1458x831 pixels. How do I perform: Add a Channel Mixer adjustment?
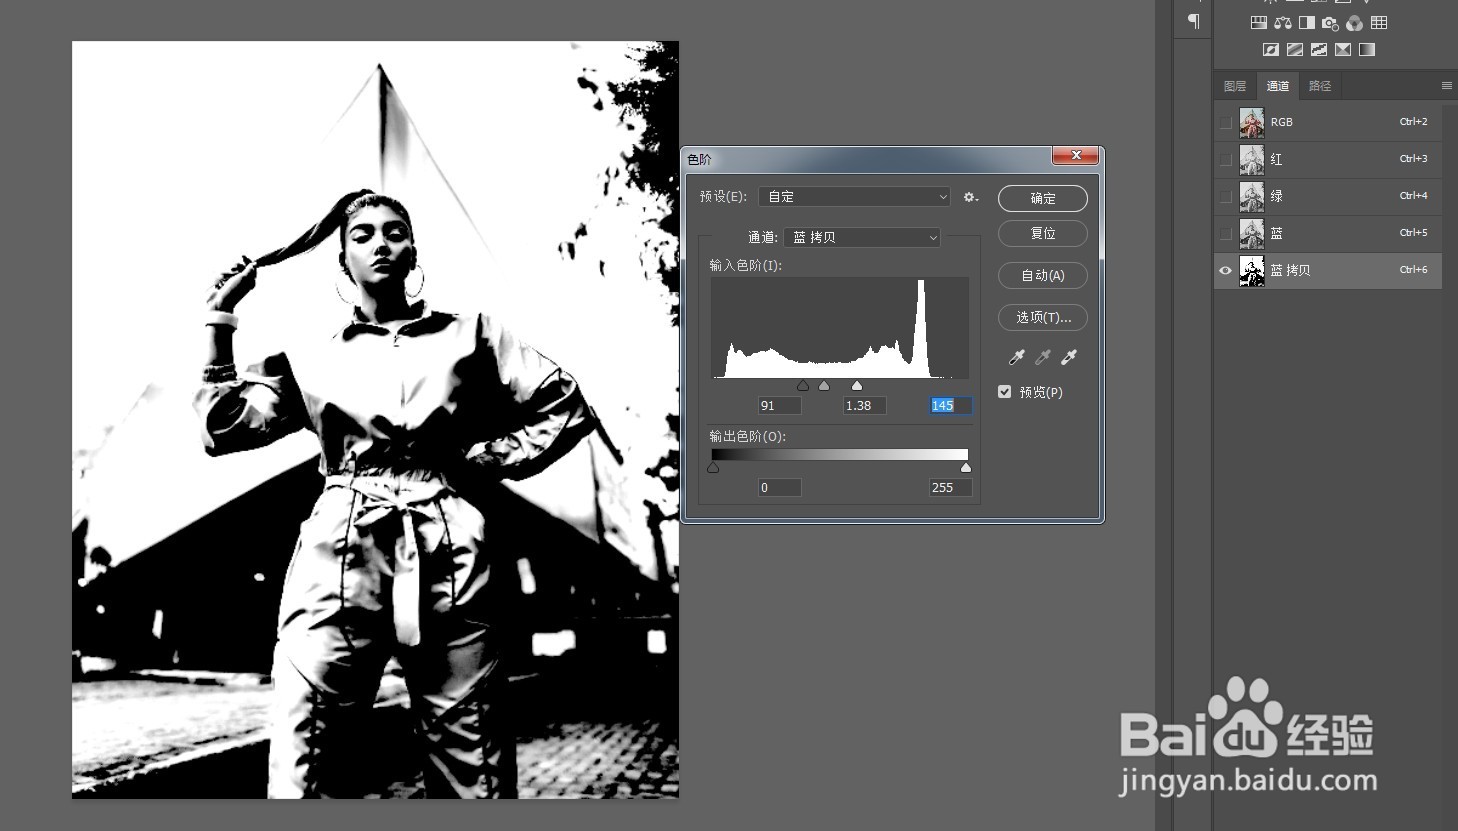(1354, 23)
